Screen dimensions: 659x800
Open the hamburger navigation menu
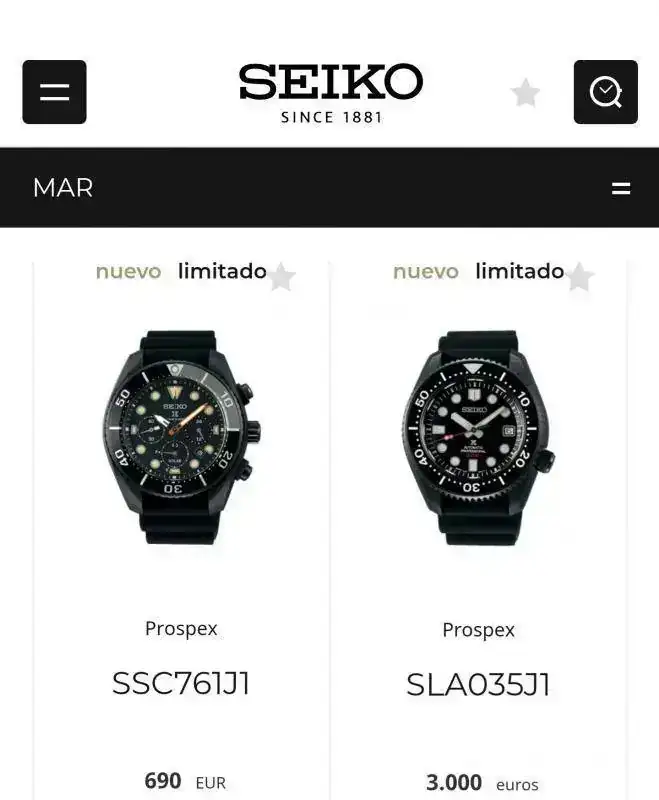(54, 92)
